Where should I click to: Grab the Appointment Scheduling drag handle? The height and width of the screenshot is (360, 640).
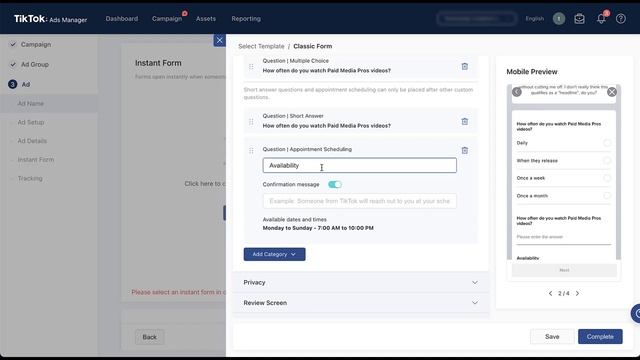[251, 151]
